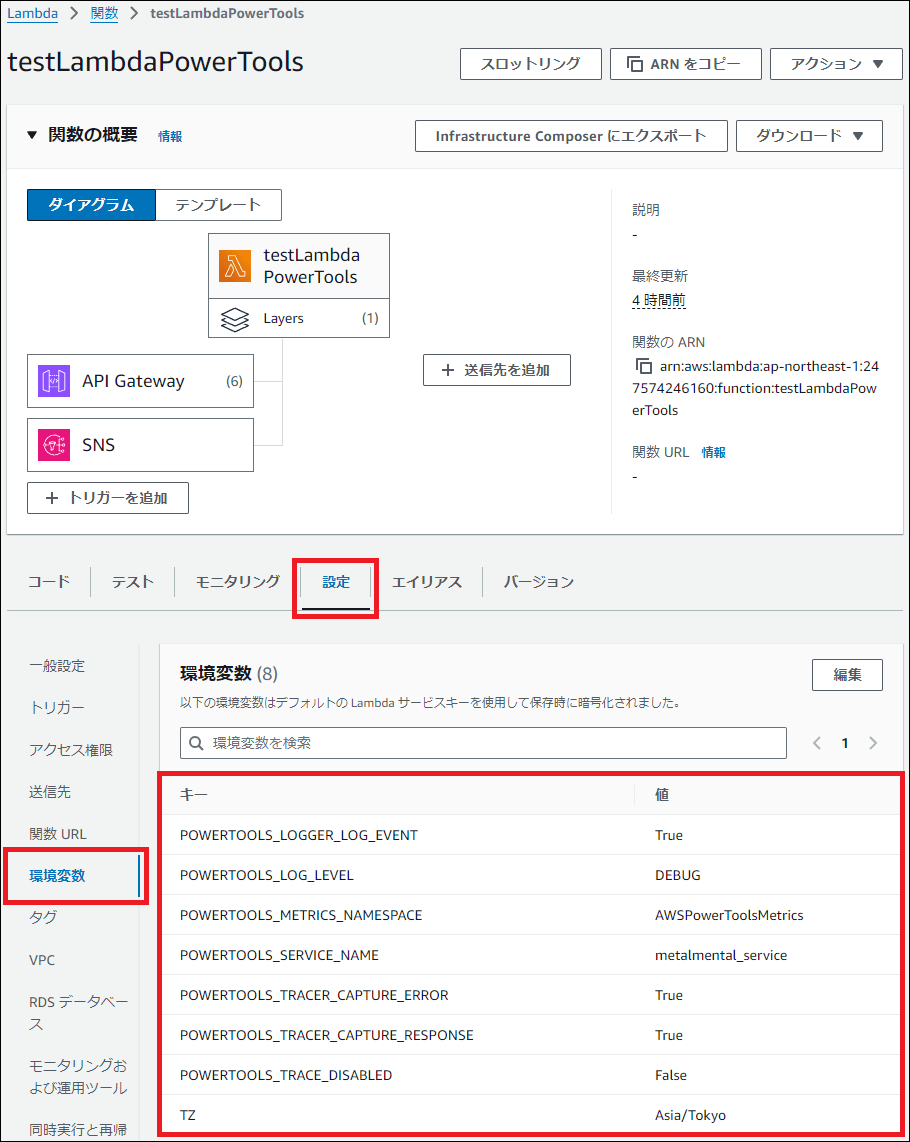Click page number 1 in pagination
Viewport: 910px width, 1142px height.
point(845,744)
